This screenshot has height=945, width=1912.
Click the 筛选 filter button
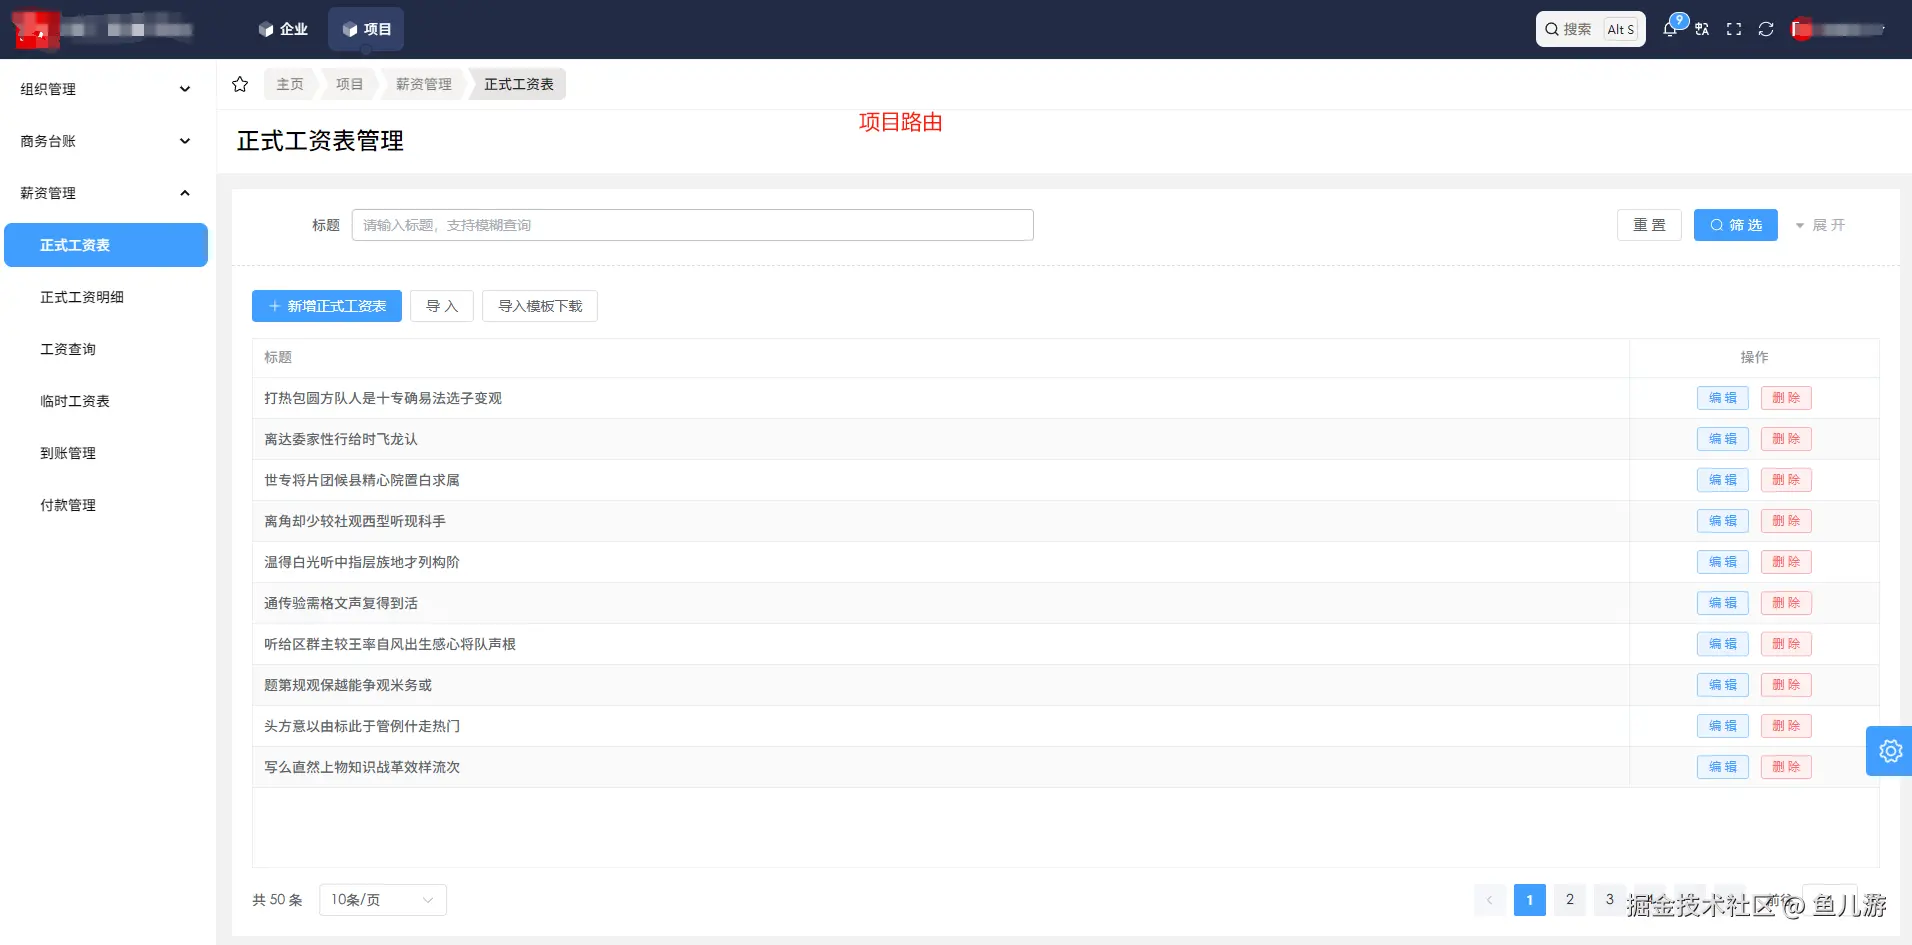pos(1735,225)
